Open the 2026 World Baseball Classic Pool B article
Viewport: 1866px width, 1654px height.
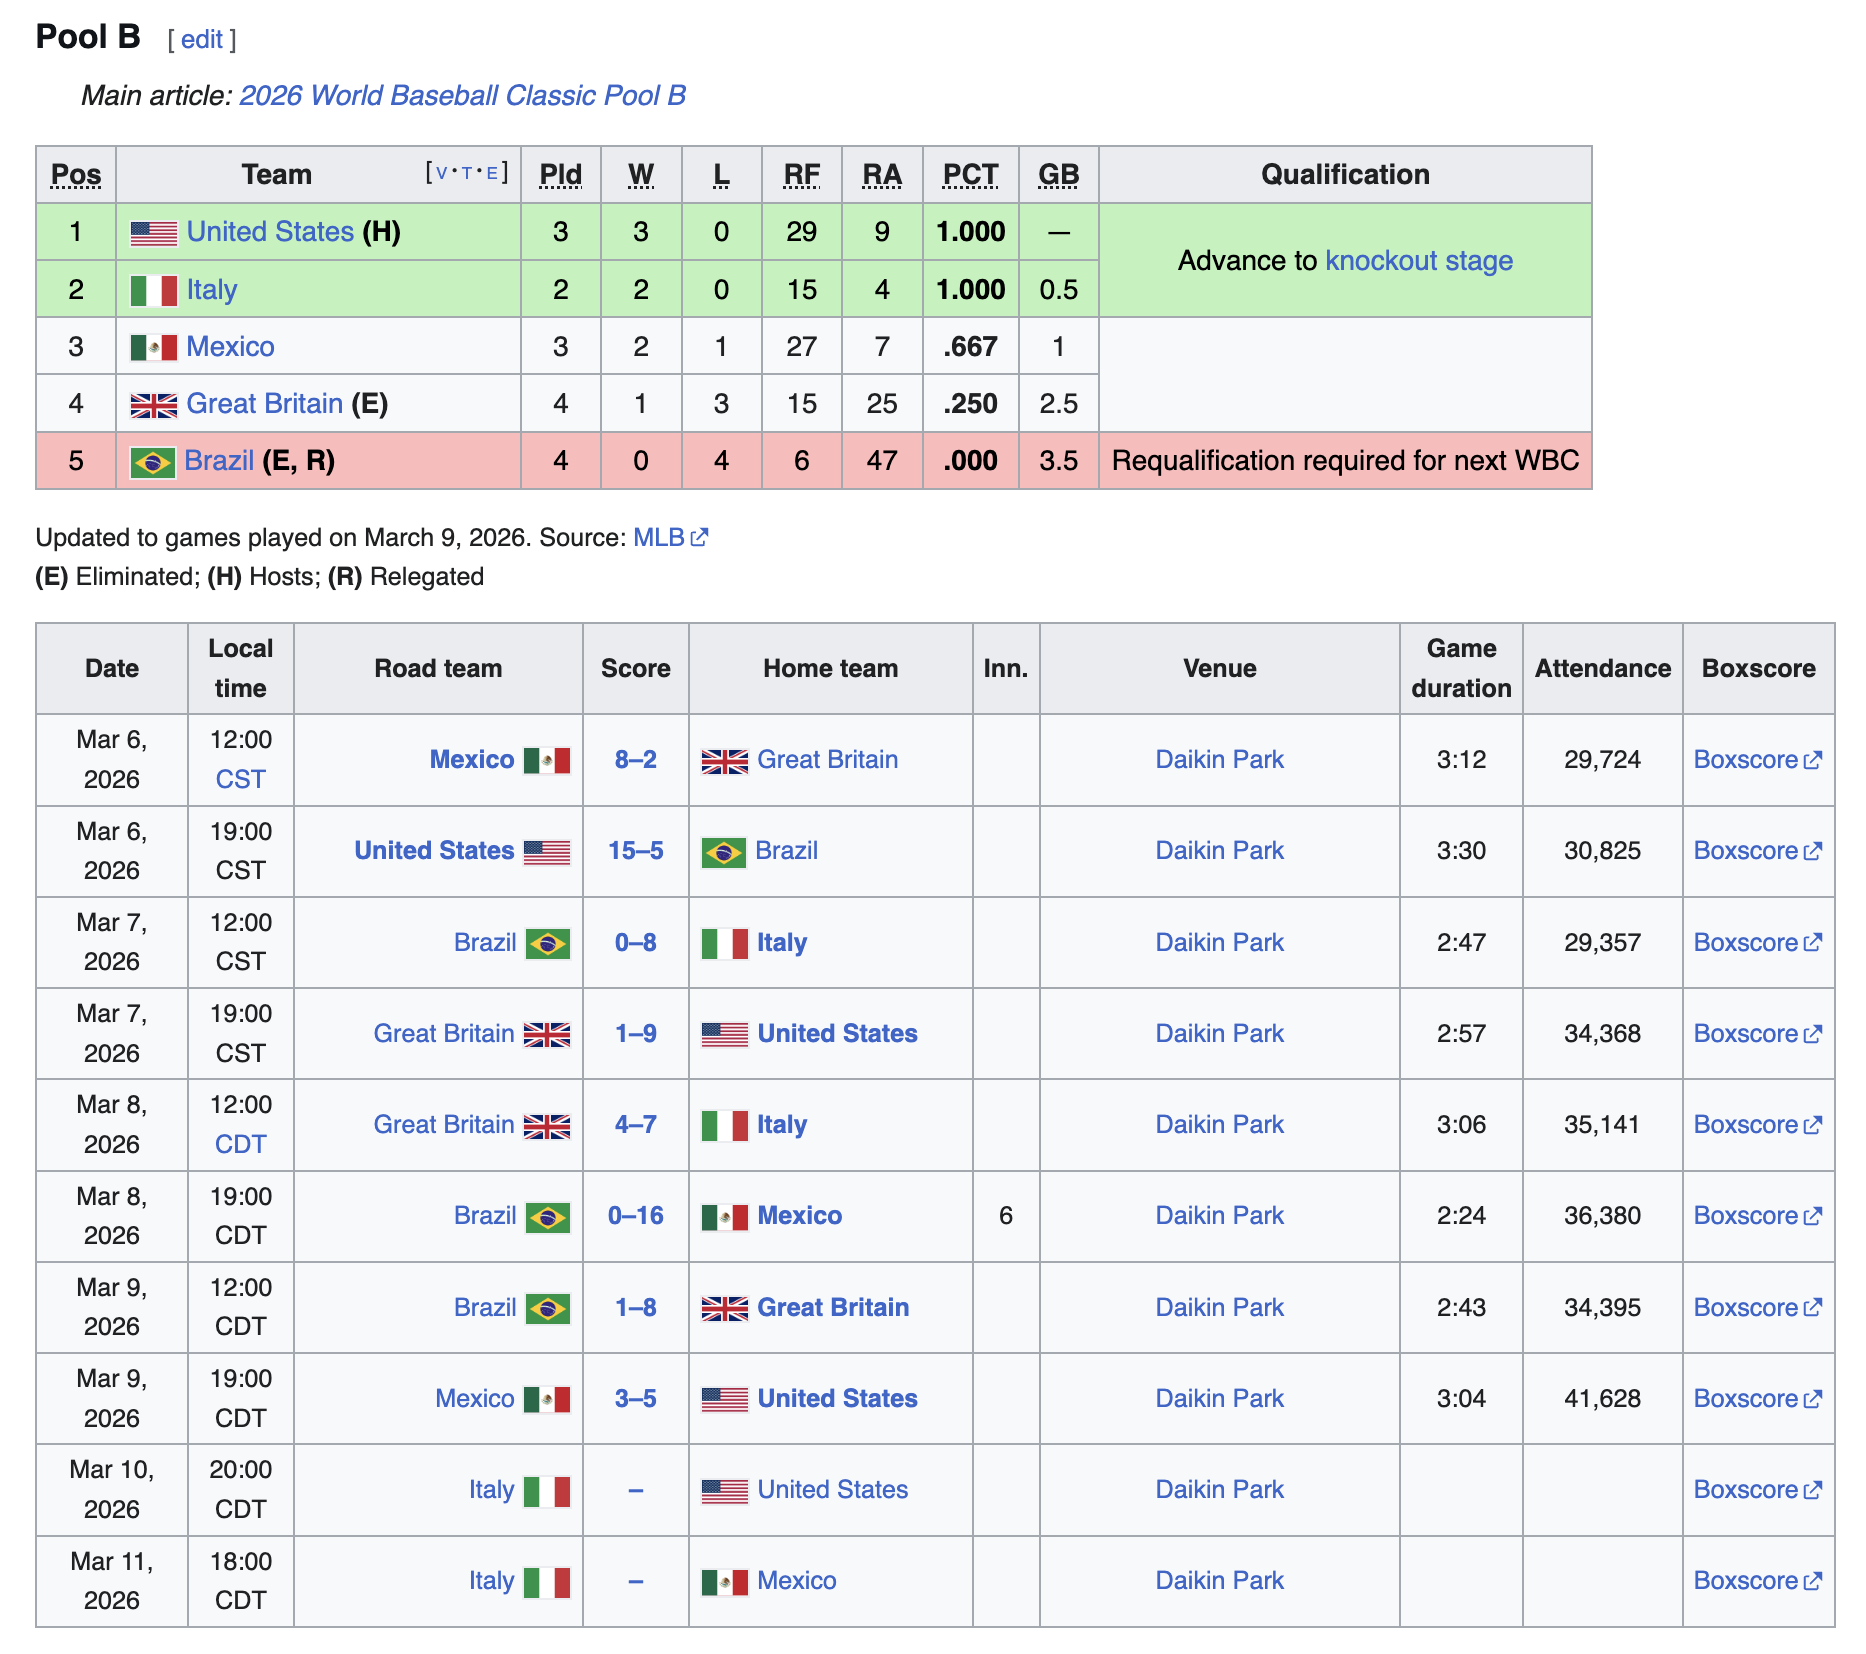point(463,95)
